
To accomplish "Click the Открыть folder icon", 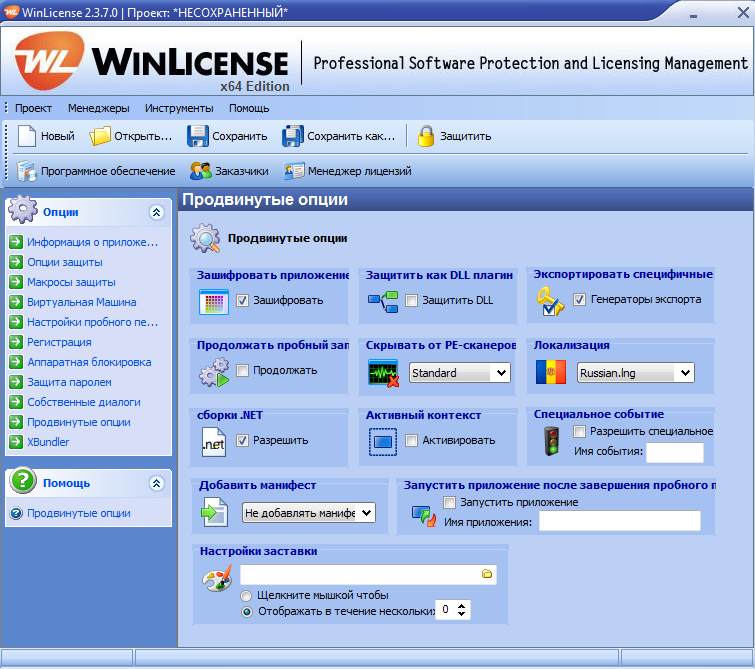I will coord(100,136).
